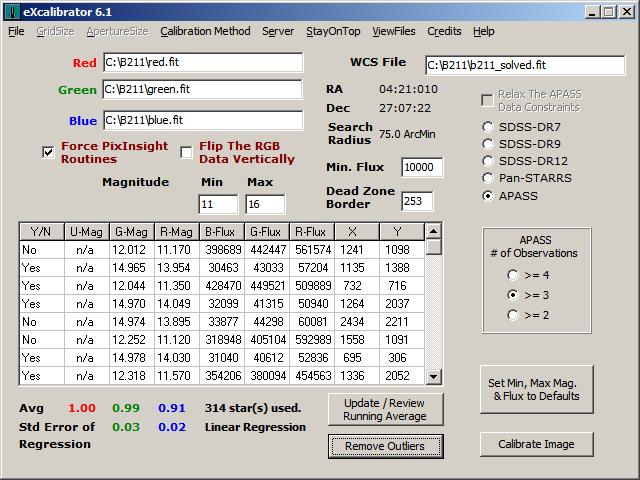Click the Remove Outliers button
Image resolution: width=640 pixels, height=480 pixels.
pos(385,446)
